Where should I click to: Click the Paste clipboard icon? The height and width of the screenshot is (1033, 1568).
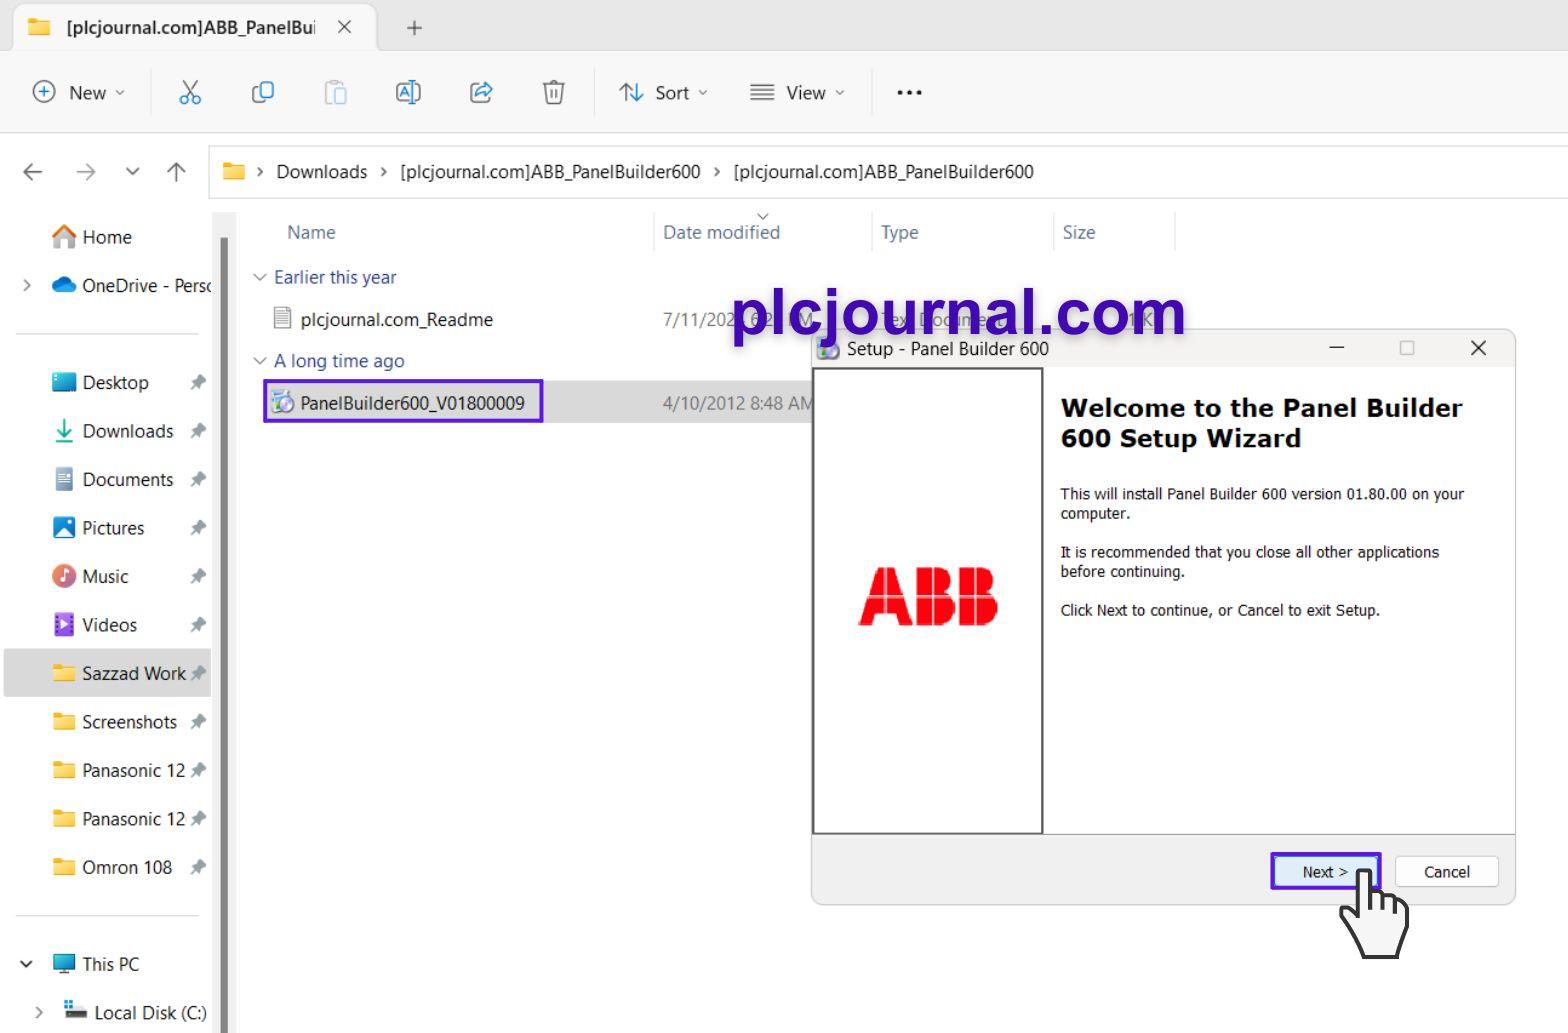click(335, 92)
